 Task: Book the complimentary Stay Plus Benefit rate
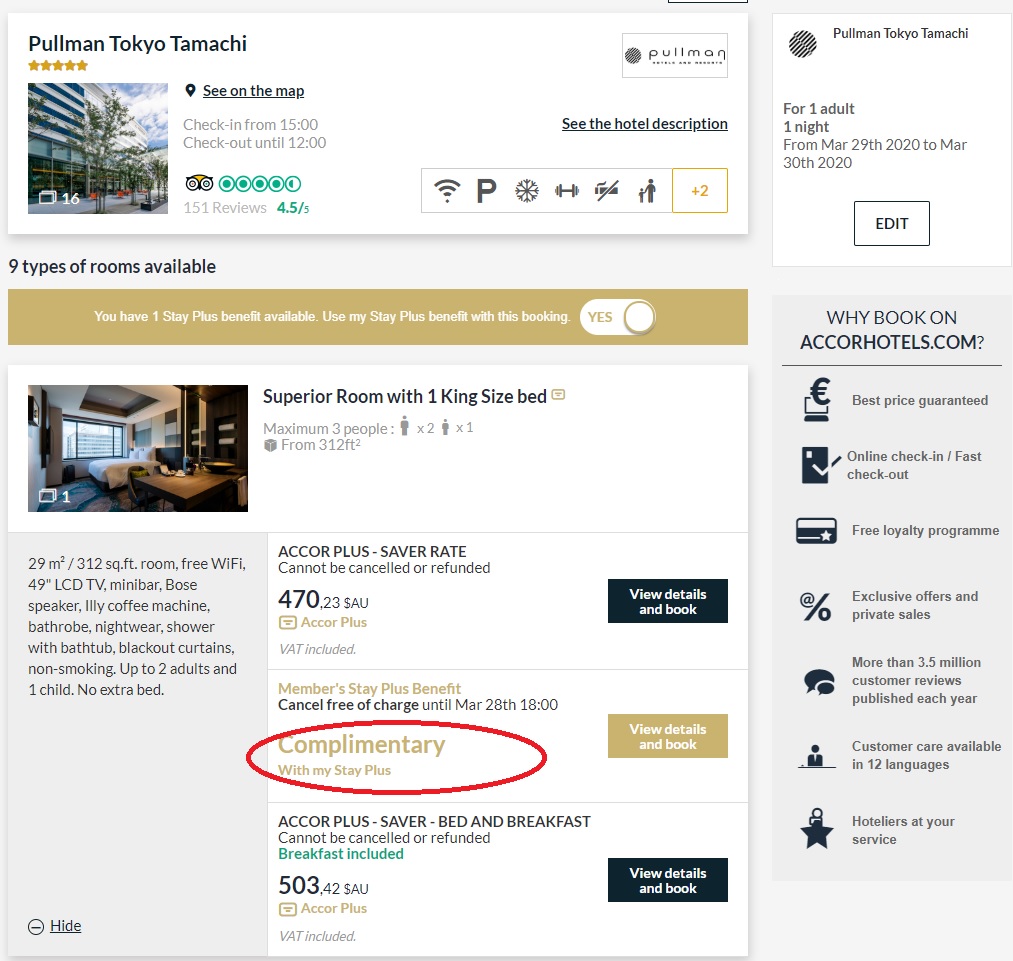(x=667, y=736)
